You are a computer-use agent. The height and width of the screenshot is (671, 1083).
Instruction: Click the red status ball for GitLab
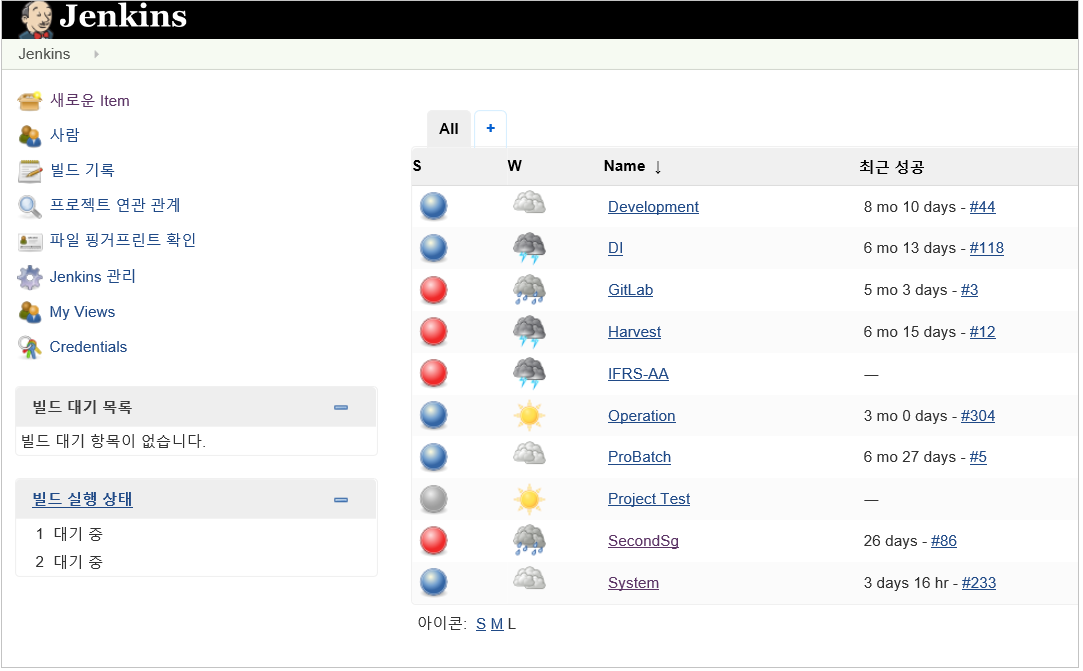click(434, 290)
